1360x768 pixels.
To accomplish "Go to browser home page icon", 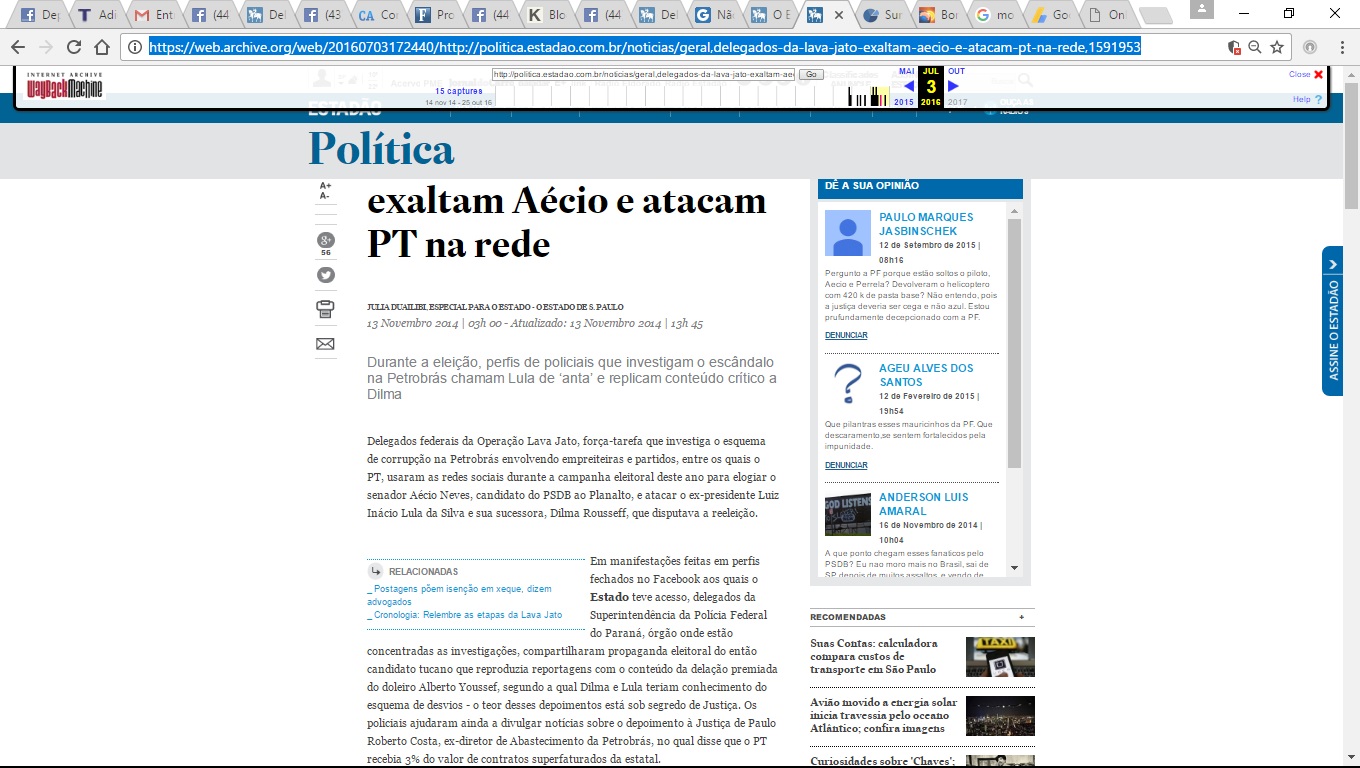I will (x=102, y=47).
